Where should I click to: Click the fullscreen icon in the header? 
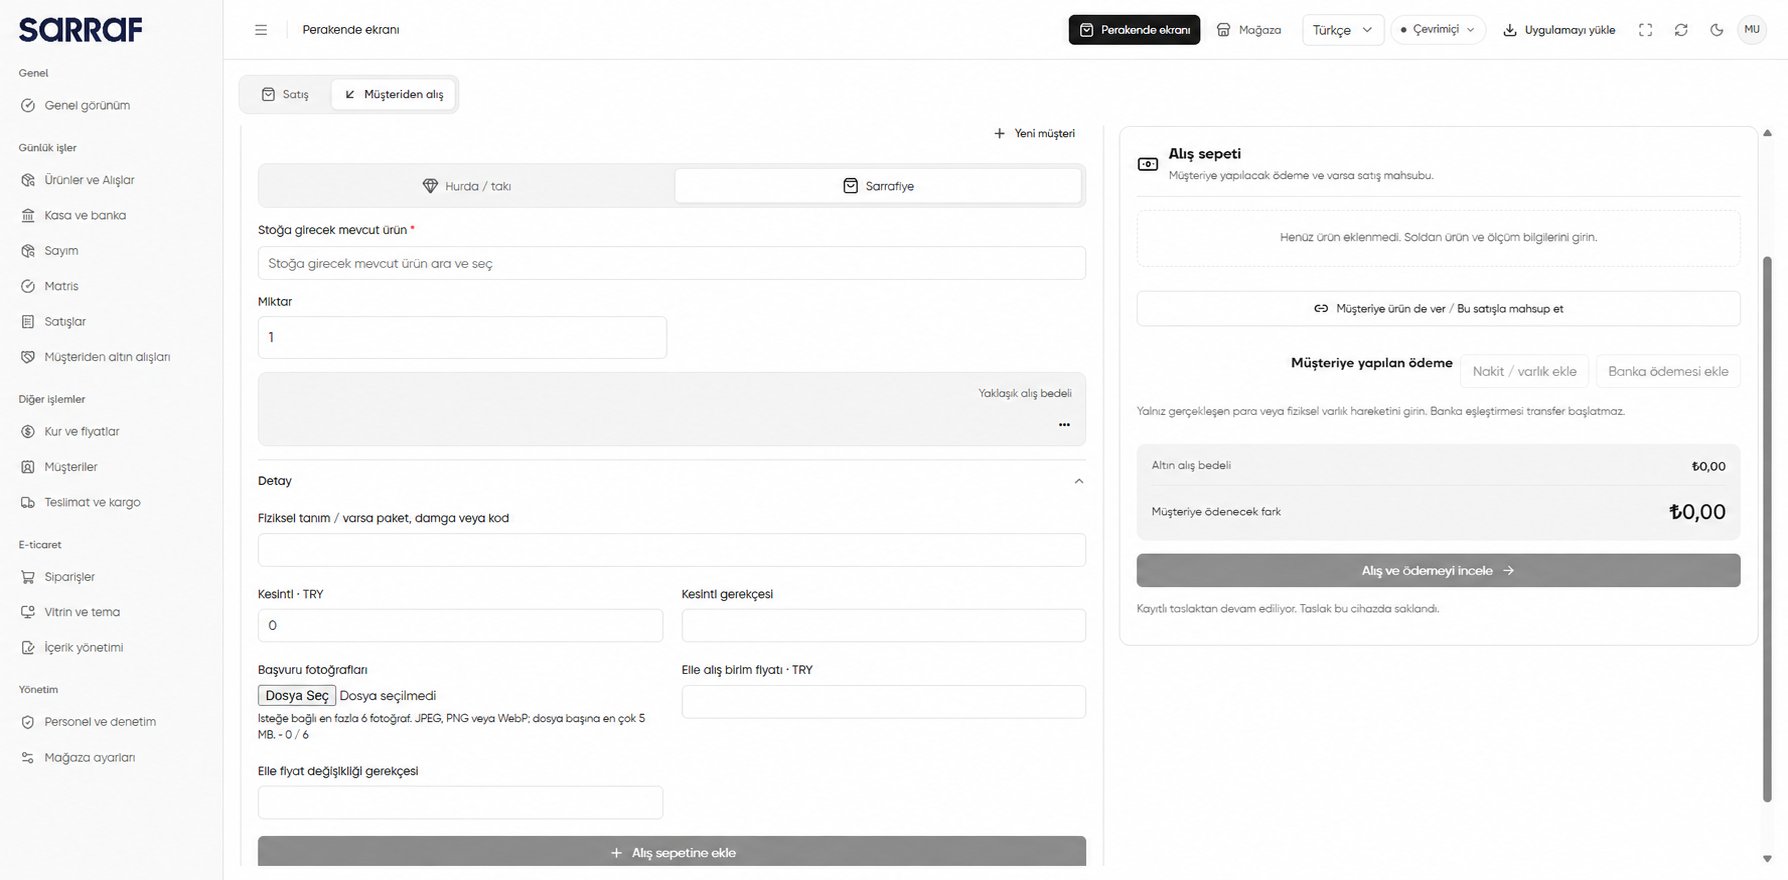coord(1645,30)
